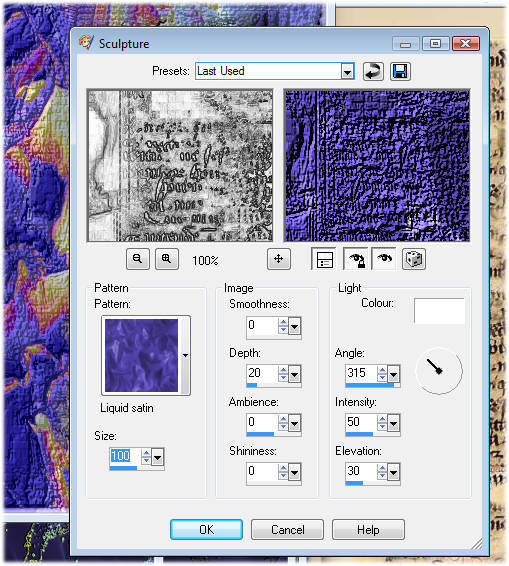Click the white light Colour swatch
Image resolution: width=509 pixels, height=566 pixels.
439,311
